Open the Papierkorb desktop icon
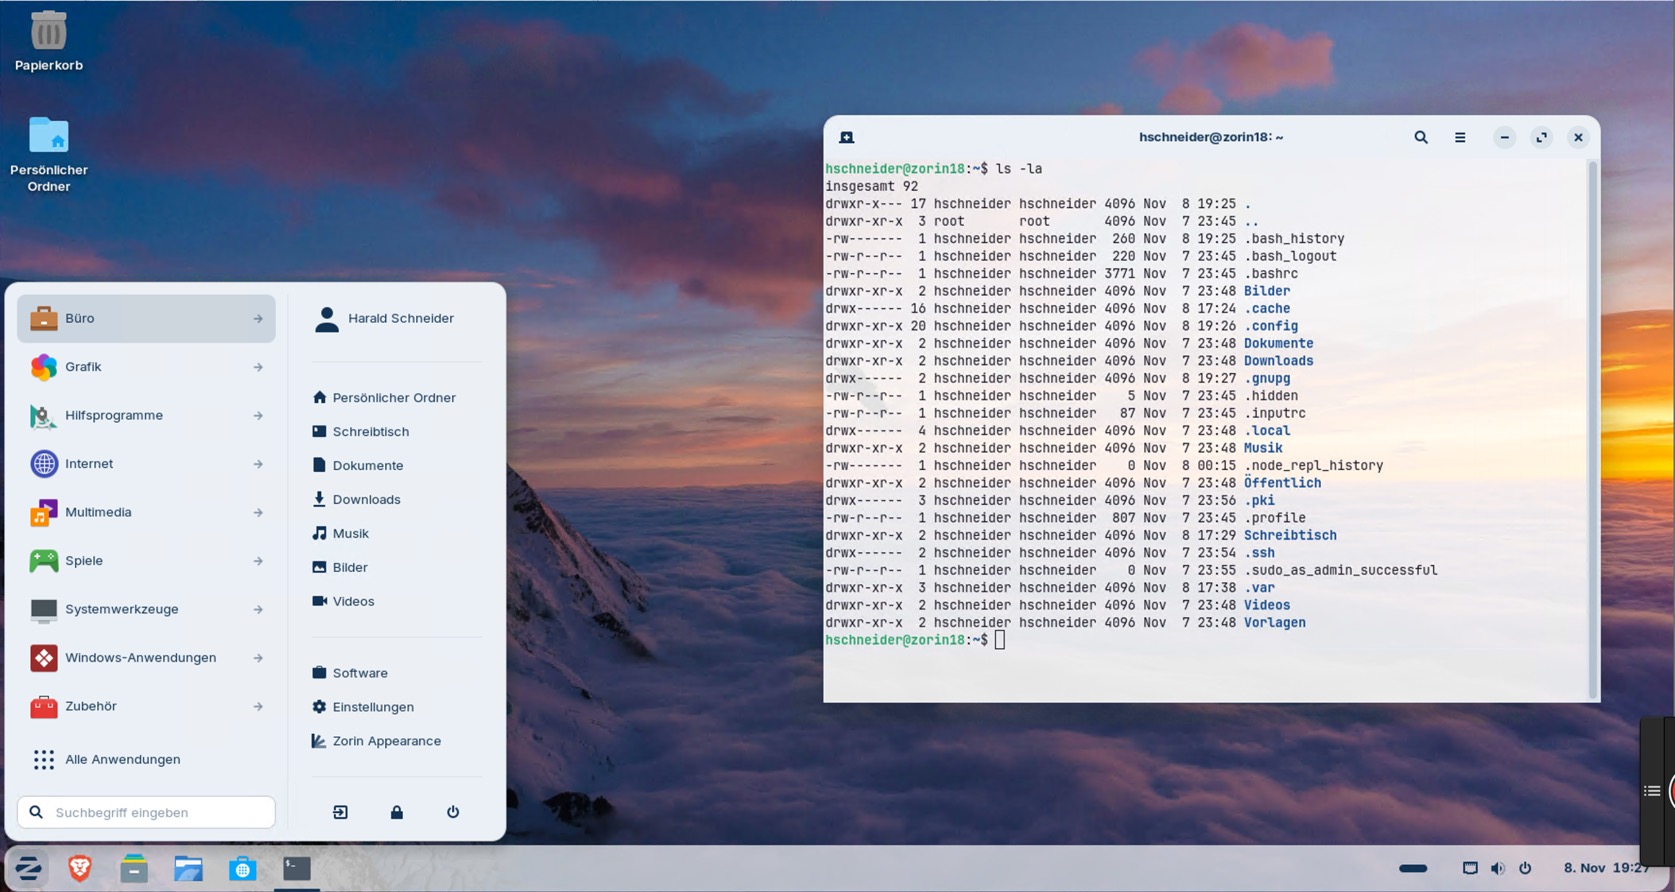 (x=48, y=40)
